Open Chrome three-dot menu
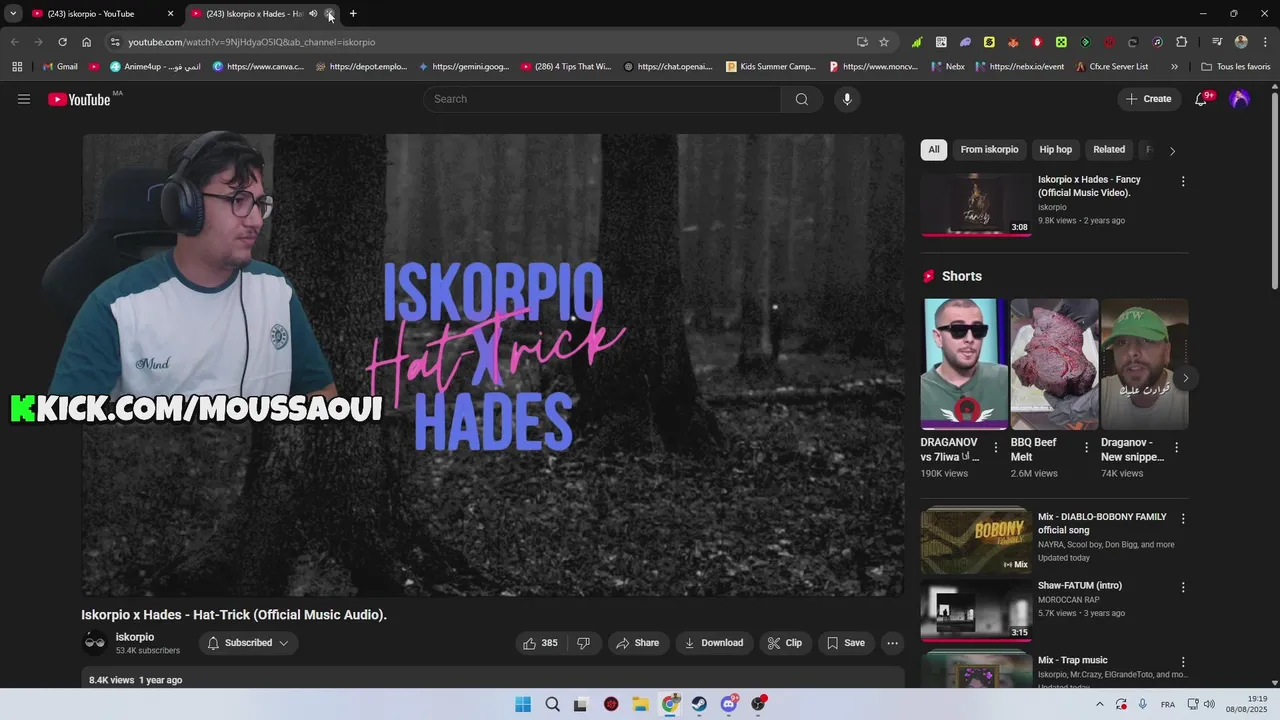This screenshot has width=1280, height=720. coord(1264,42)
